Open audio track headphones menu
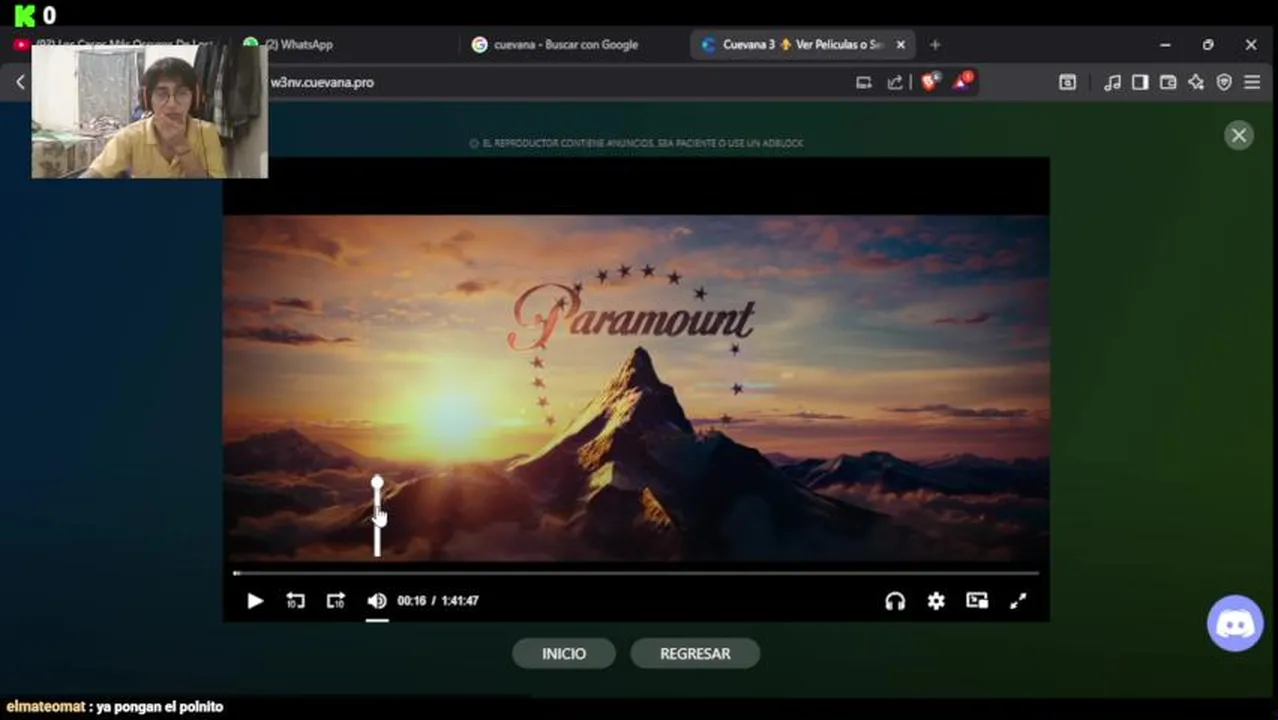 tap(895, 601)
